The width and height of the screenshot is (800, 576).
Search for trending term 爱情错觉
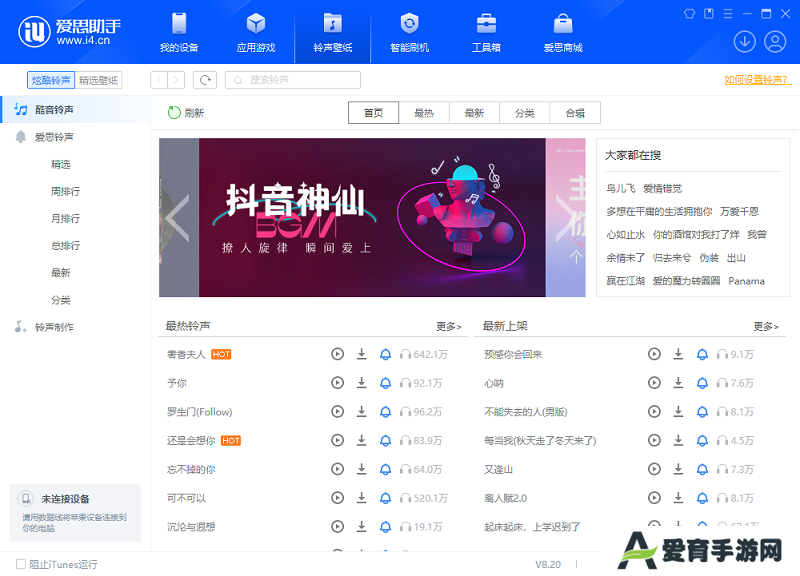click(x=662, y=188)
